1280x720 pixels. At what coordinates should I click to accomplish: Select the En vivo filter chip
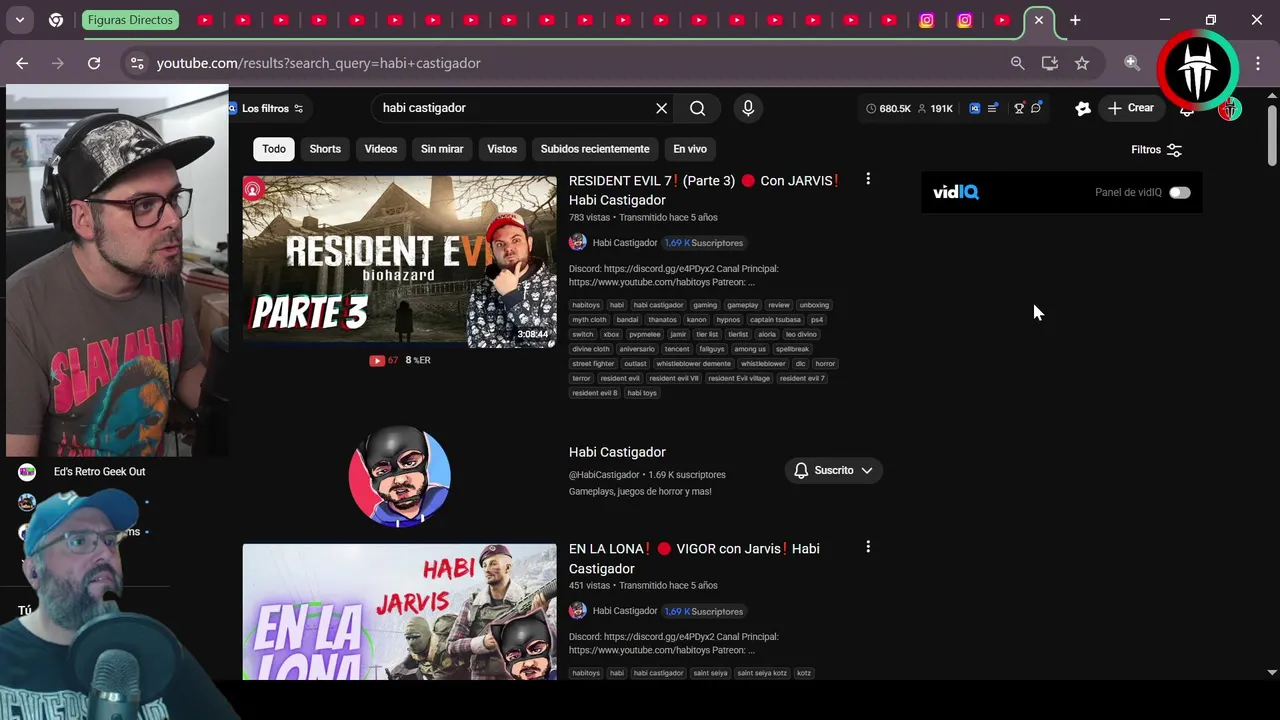690,149
